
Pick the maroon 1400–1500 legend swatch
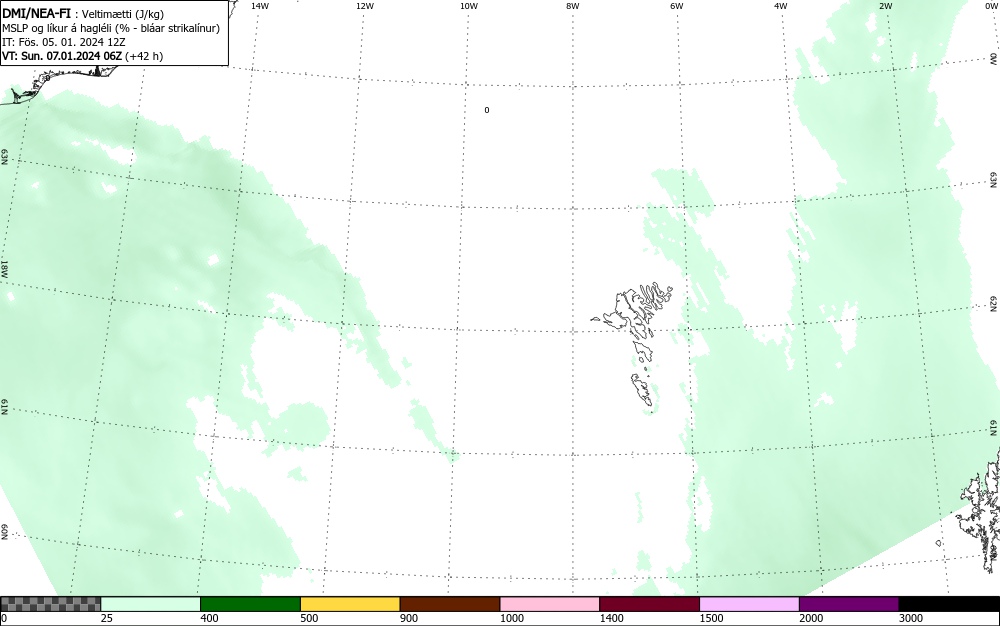click(649, 604)
